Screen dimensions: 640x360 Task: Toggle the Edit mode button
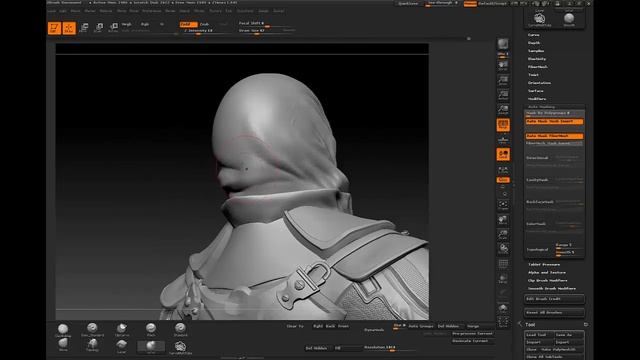pos(54,28)
